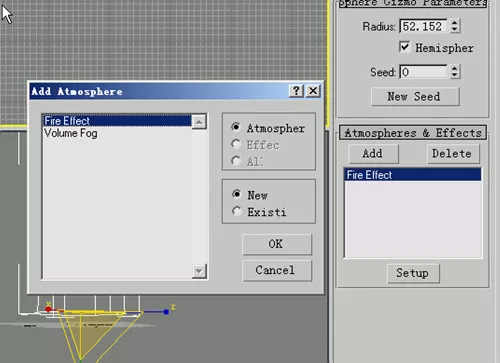Collapse the Atmospheres & Effects rollout
The height and width of the screenshot is (363, 500).
(x=413, y=133)
